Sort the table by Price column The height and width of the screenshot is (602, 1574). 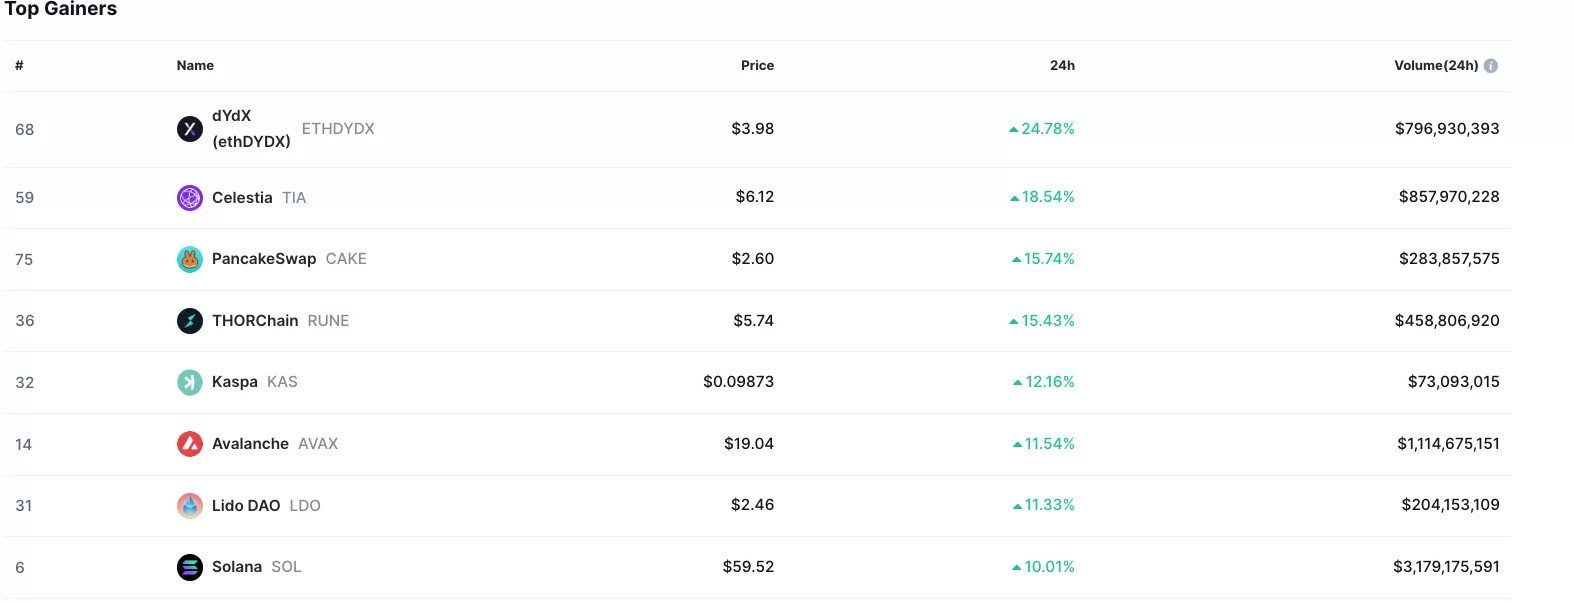[757, 66]
